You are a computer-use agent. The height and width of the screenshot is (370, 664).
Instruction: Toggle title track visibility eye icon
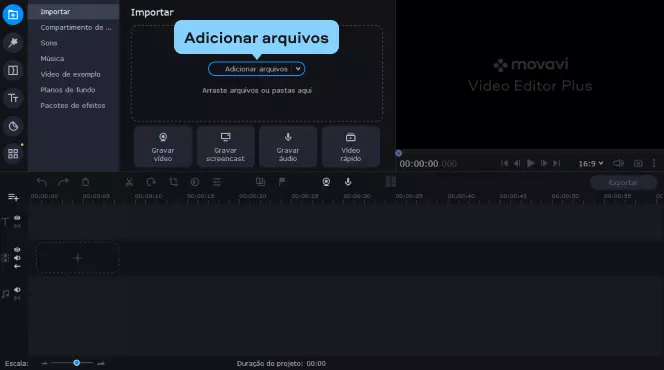click(17, 218)
